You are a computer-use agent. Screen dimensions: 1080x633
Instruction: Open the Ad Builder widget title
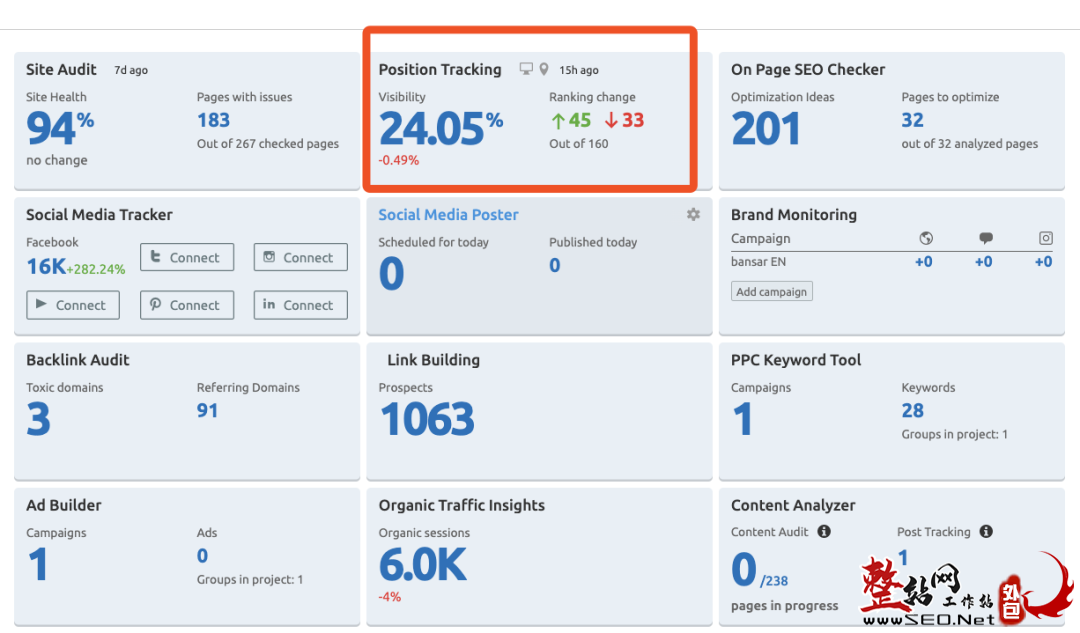click(64, 505)
